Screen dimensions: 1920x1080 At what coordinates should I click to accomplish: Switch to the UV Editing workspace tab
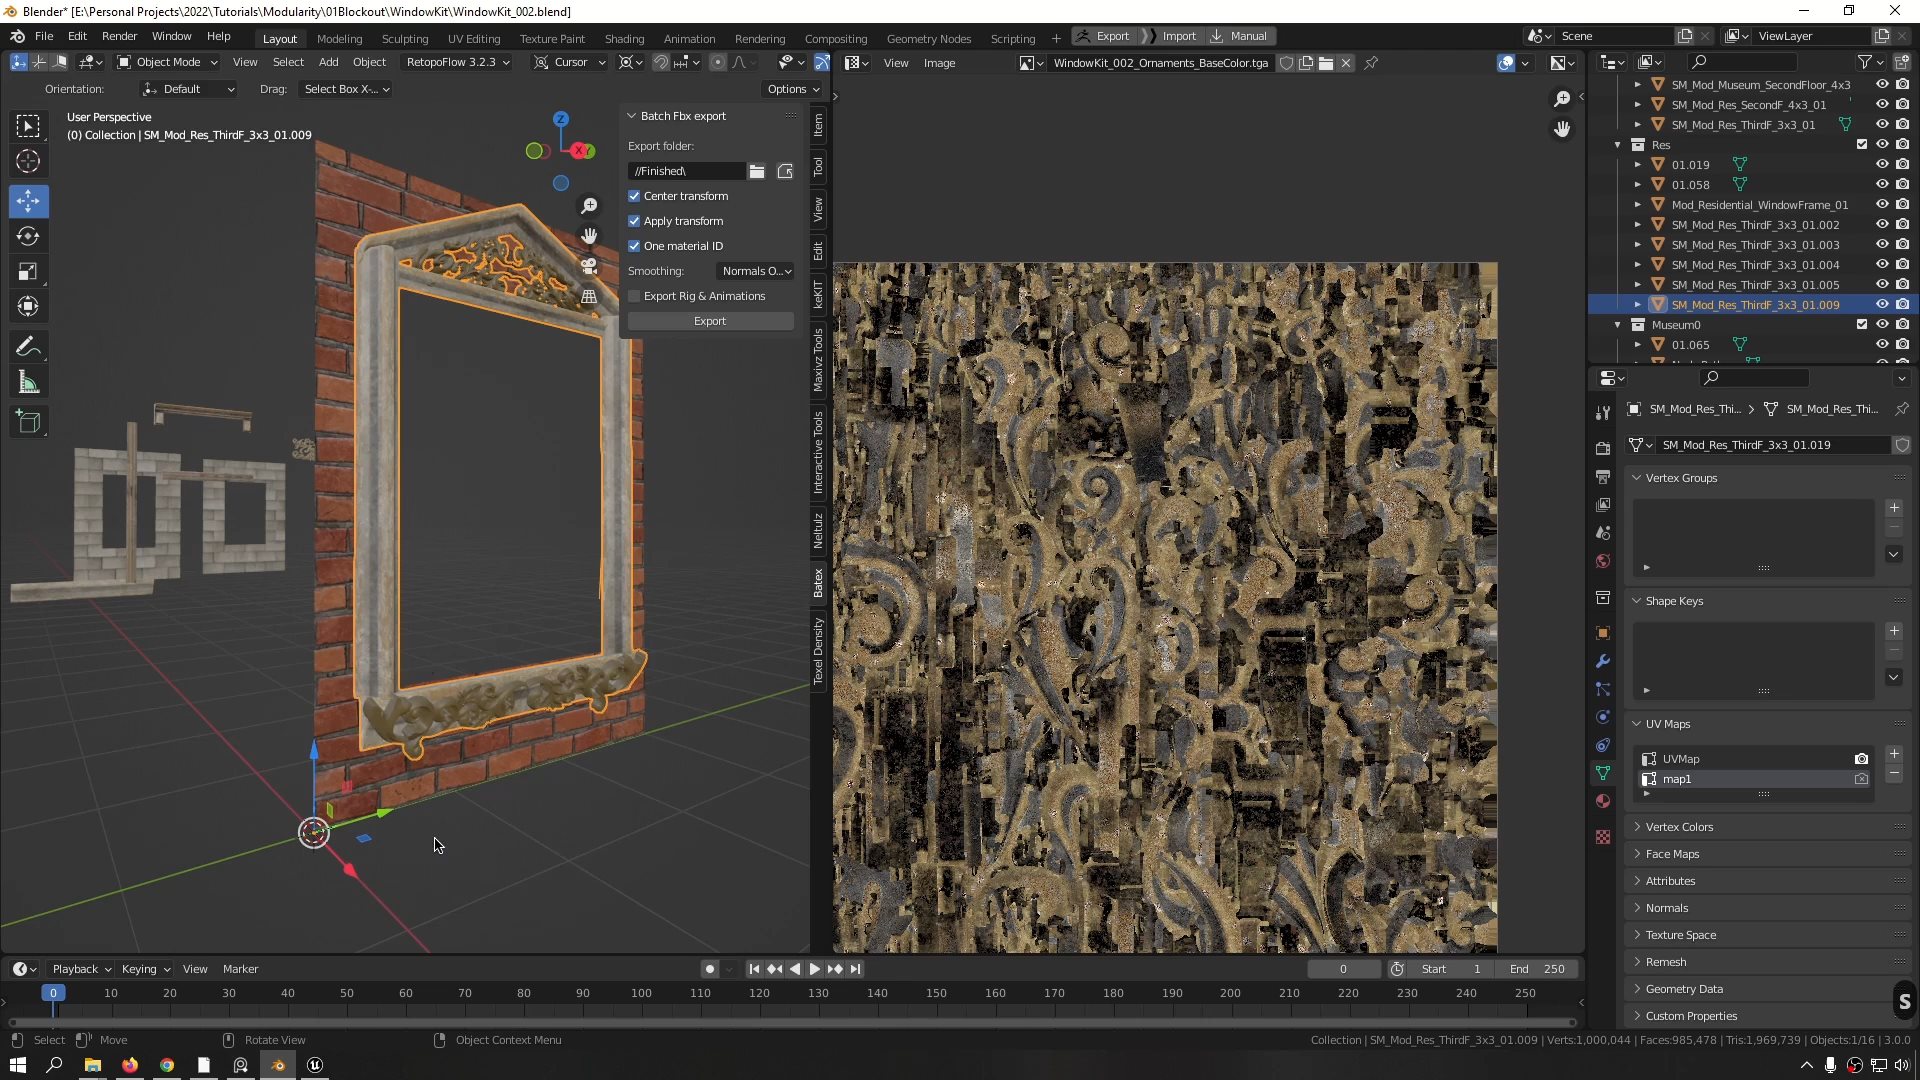click(473, 39)
